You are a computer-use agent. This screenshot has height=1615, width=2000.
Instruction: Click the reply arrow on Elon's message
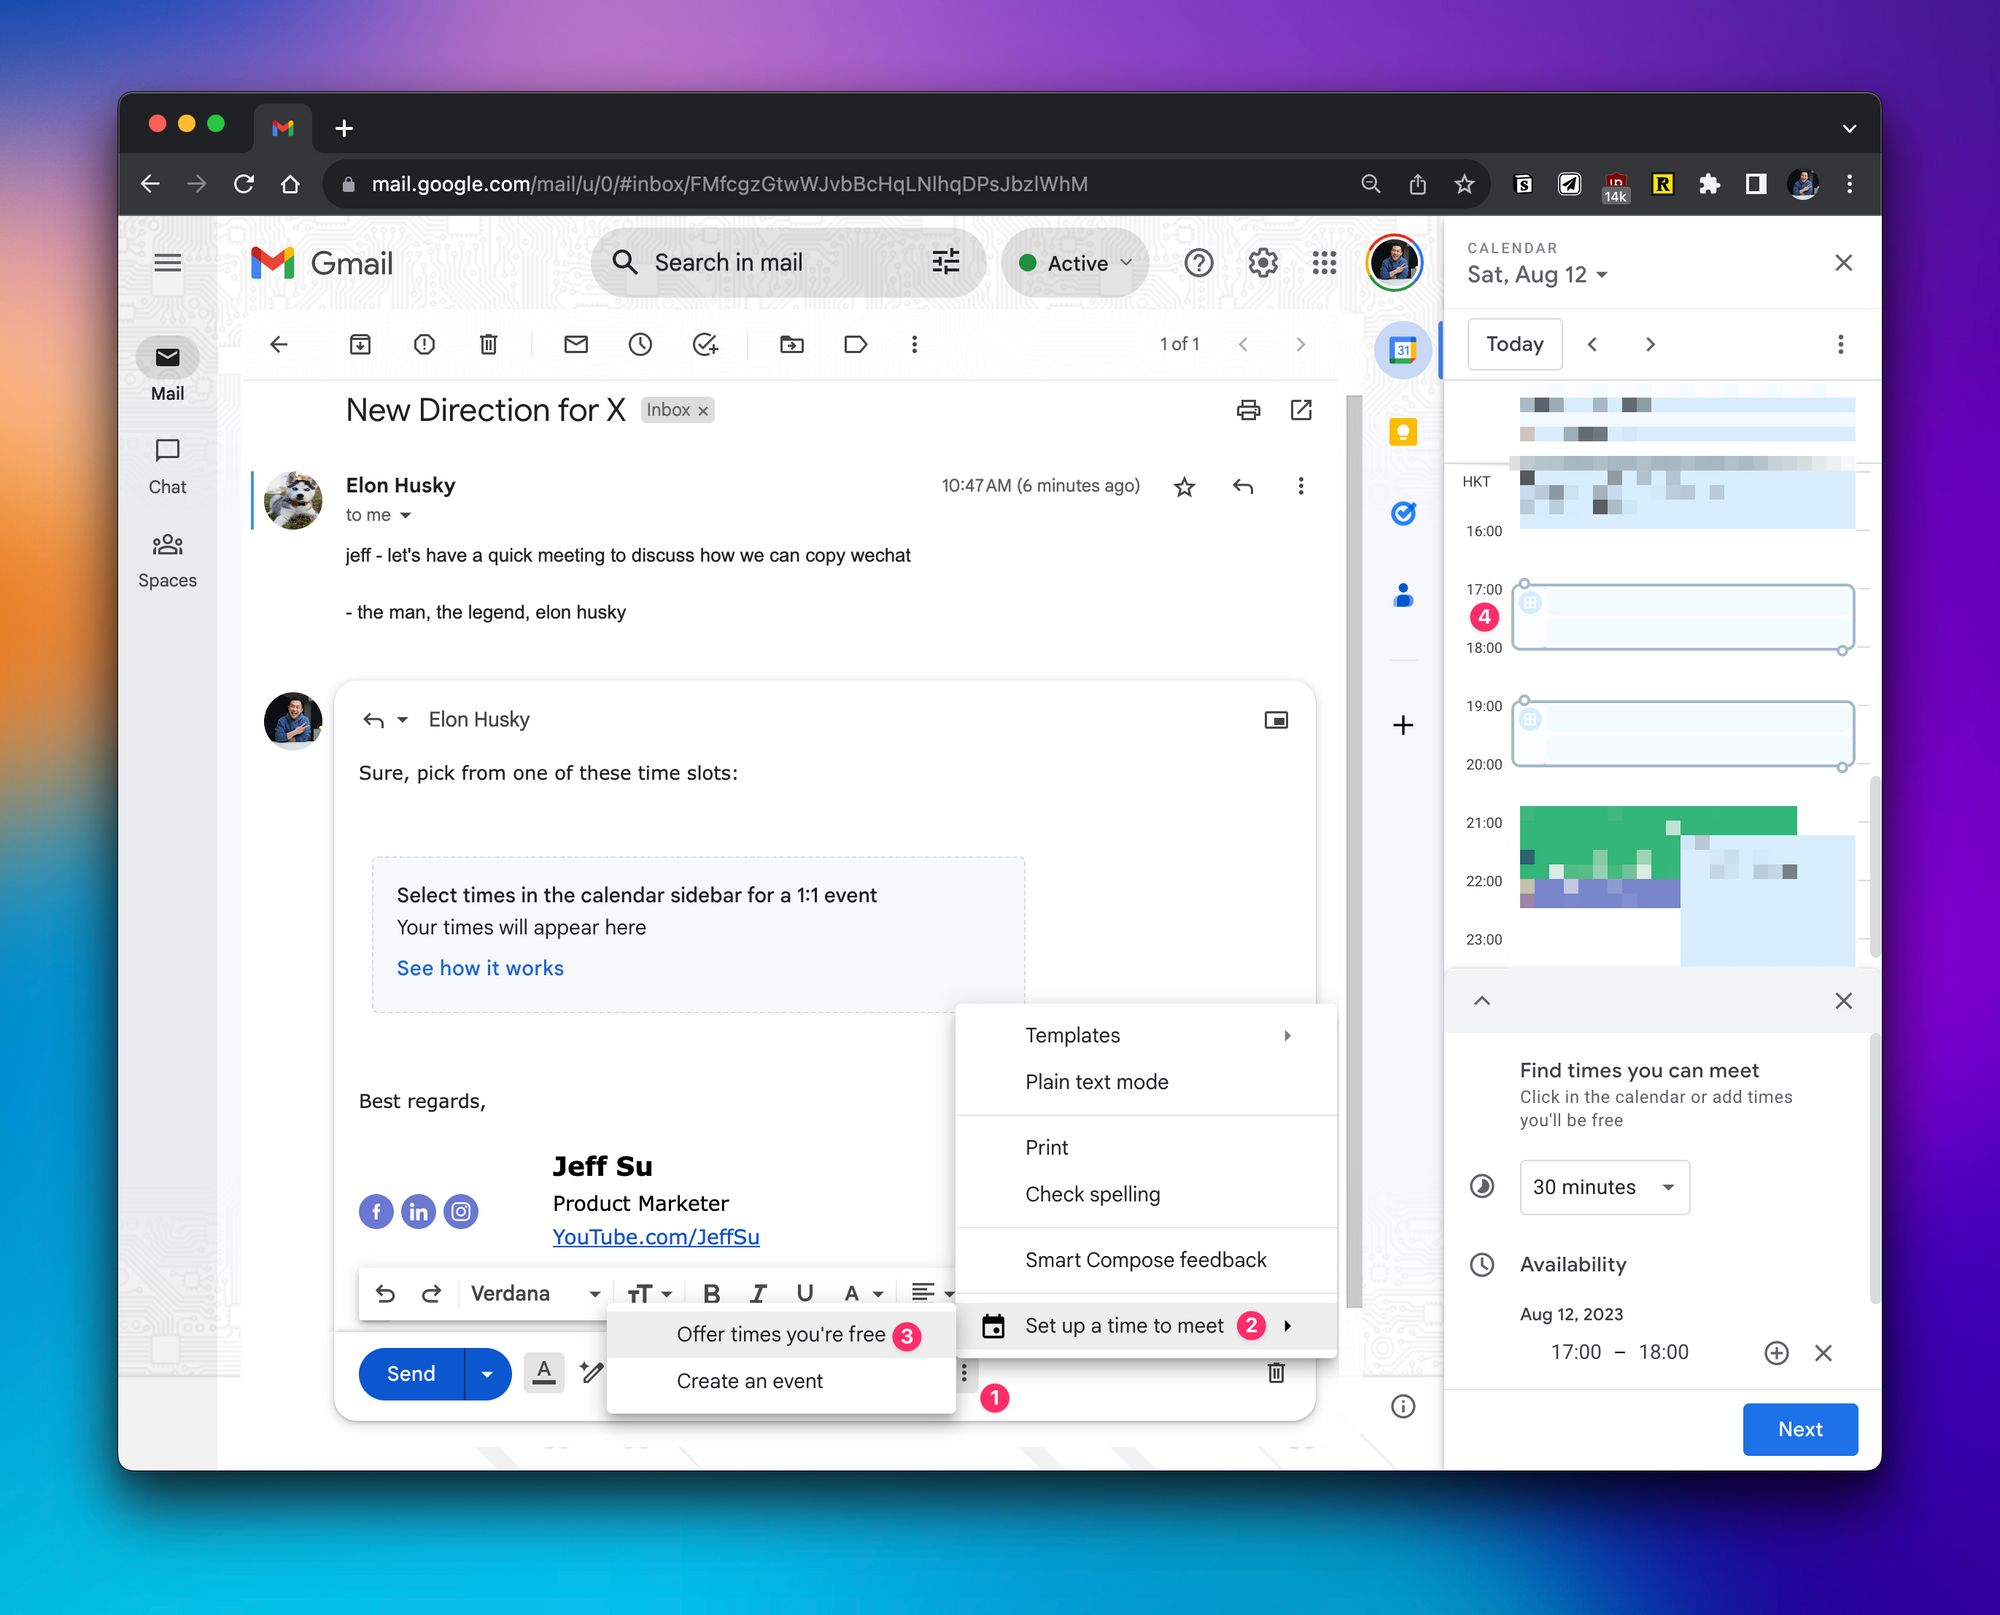coord(1243,486)
